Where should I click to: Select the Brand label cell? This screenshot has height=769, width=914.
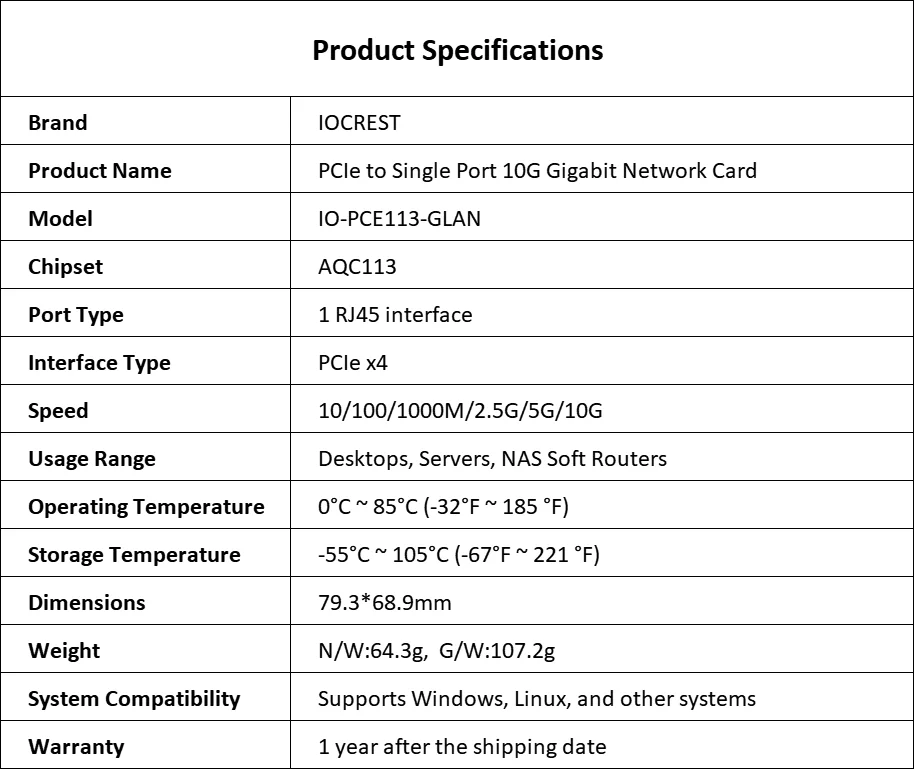tap(145, 121)
